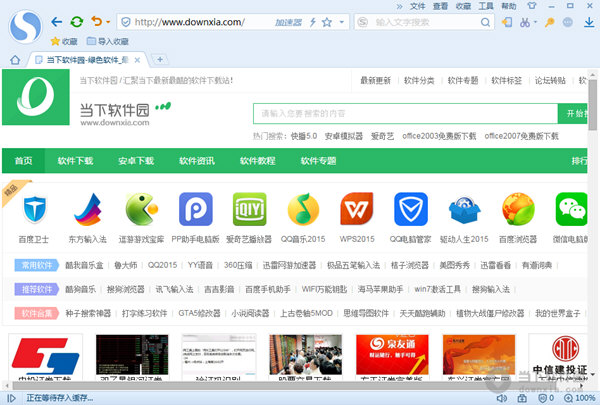Image resolution: width=600 pixels, height=405 pixels.
Task: Open the scissors tool dropdown arrow
Action: pos(535,22)
